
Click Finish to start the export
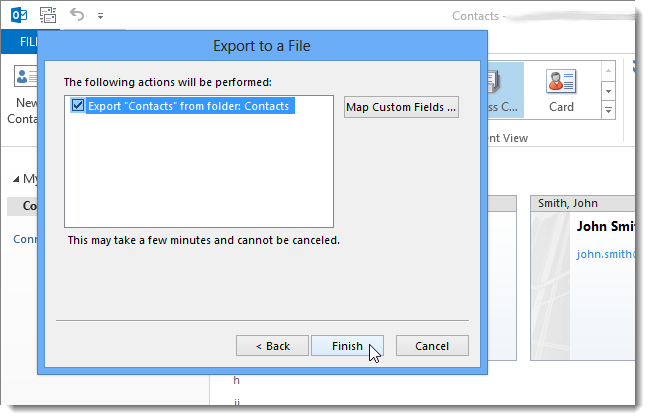tap(347, 346)
